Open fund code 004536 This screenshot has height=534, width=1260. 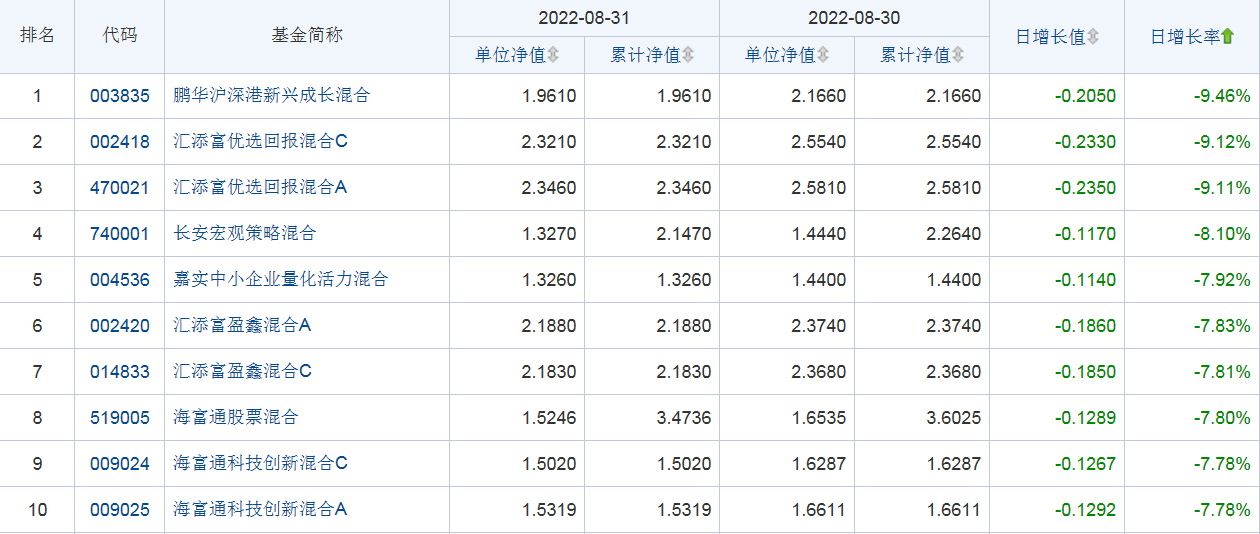[120, 280]
